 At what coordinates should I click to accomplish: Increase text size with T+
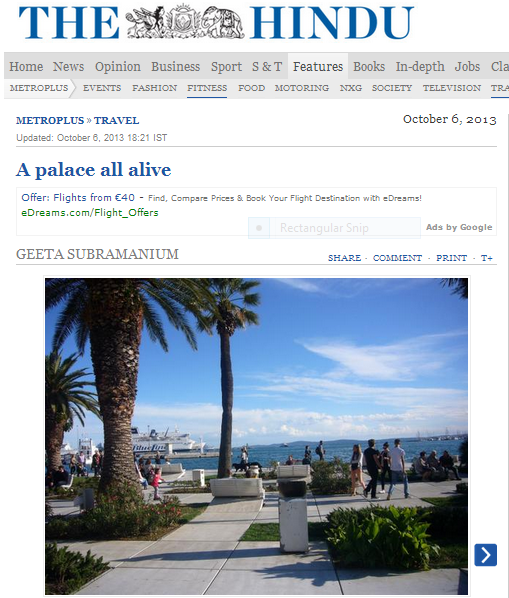click(x=487, y=258)
